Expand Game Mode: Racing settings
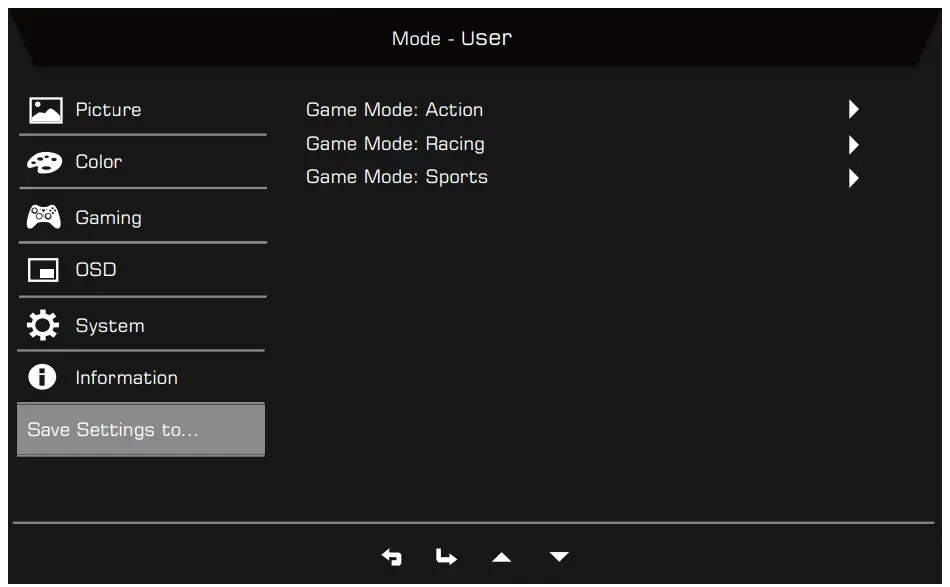950x587 pixels. [852, 143]
